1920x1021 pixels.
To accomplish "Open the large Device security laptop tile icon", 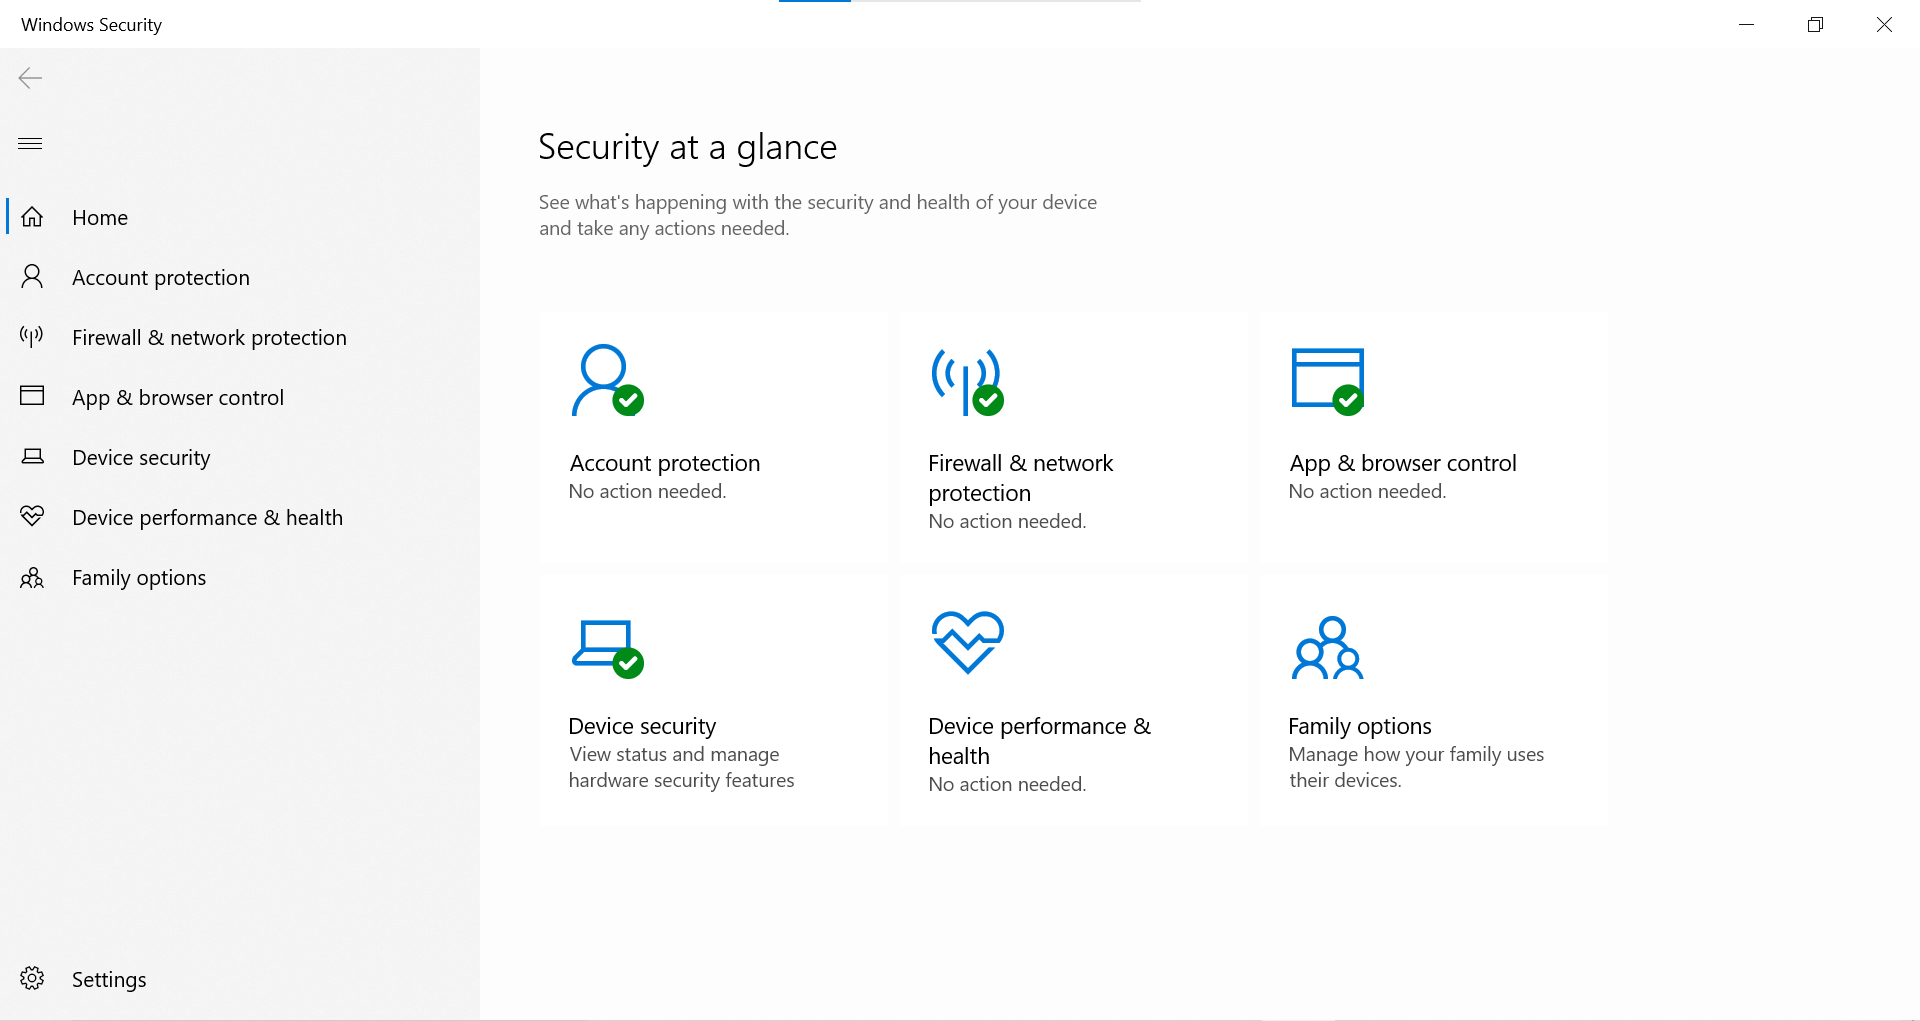I will click(607, 649).
